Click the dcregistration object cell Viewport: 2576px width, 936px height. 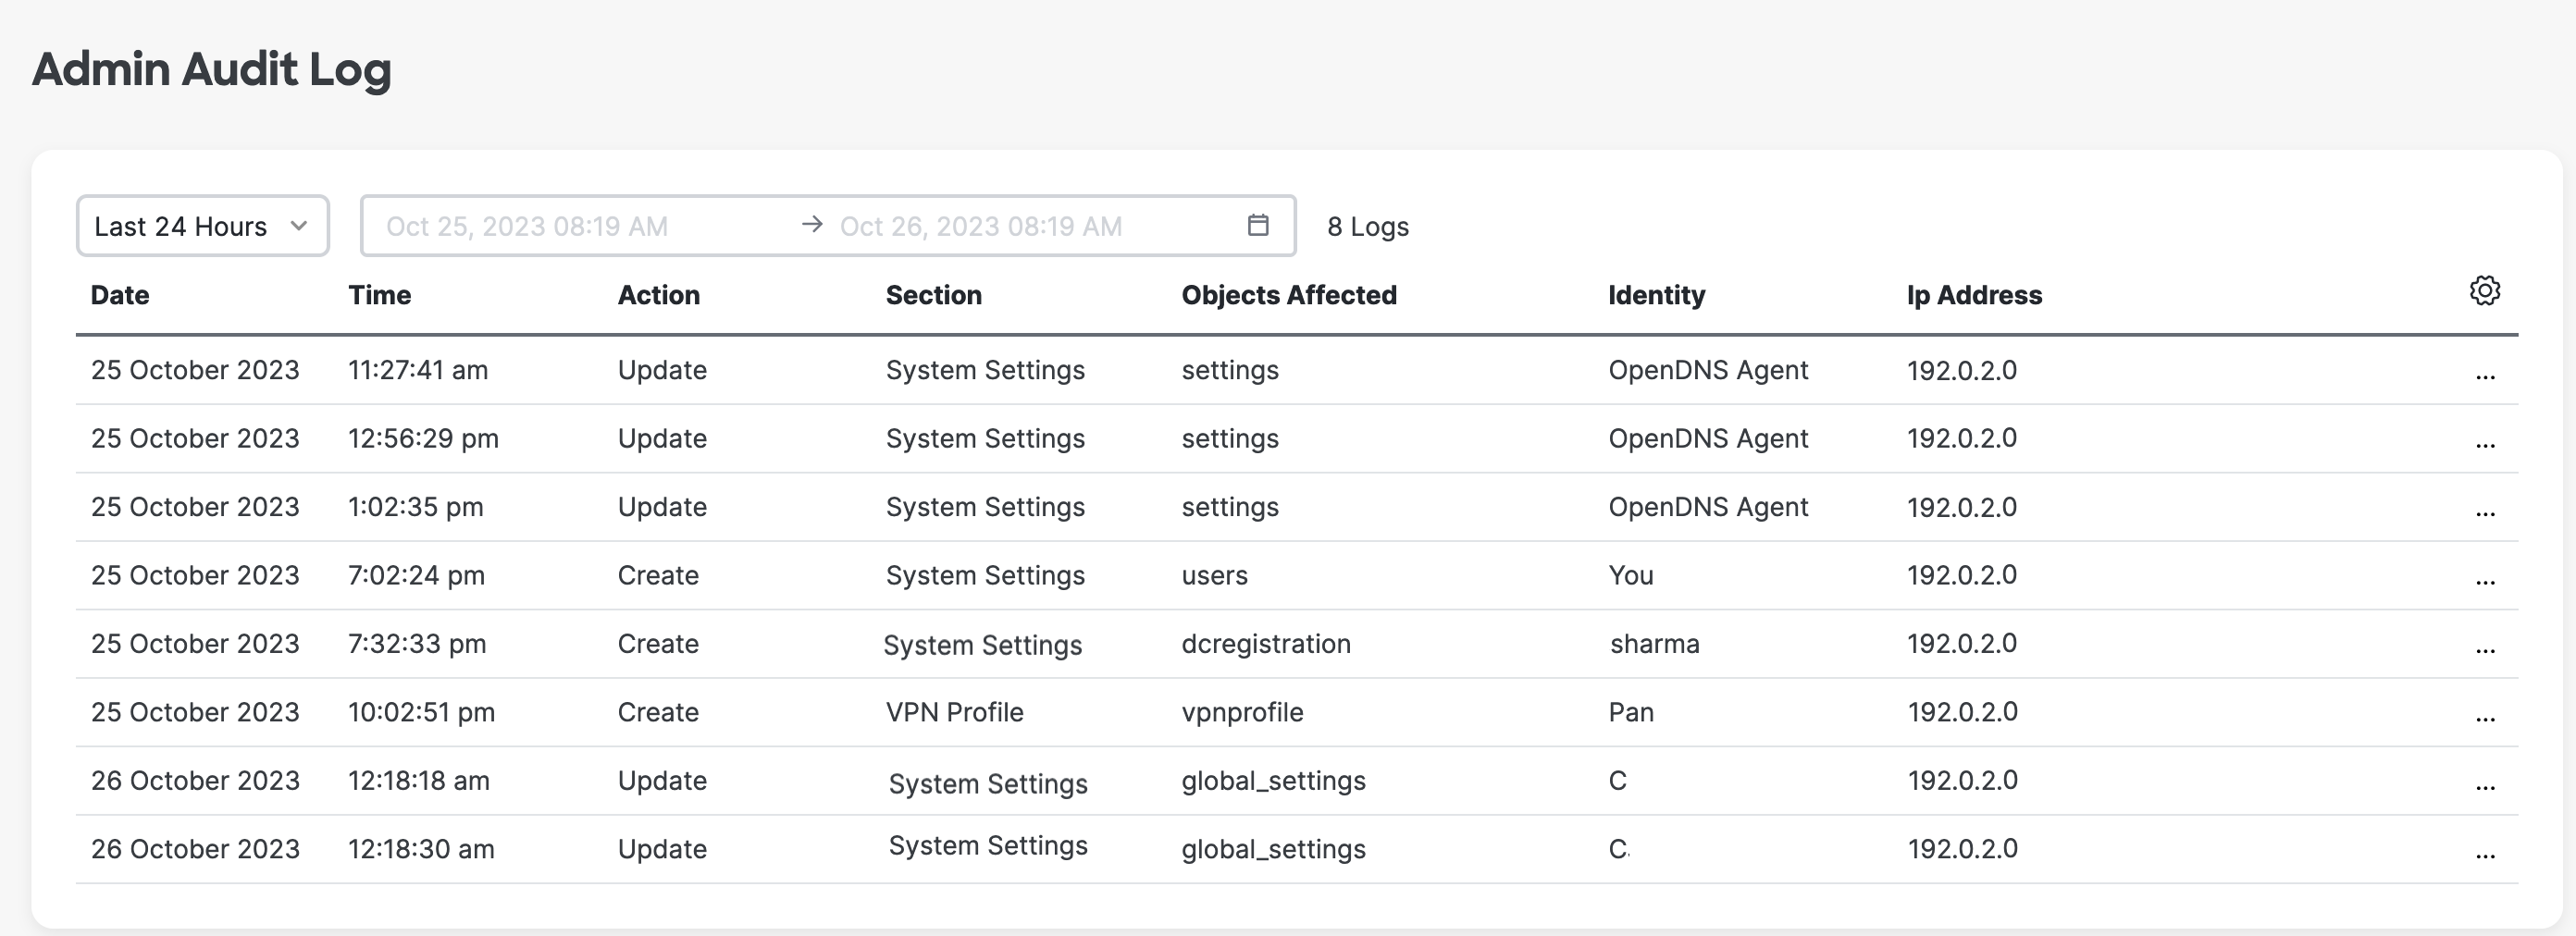1266,643
